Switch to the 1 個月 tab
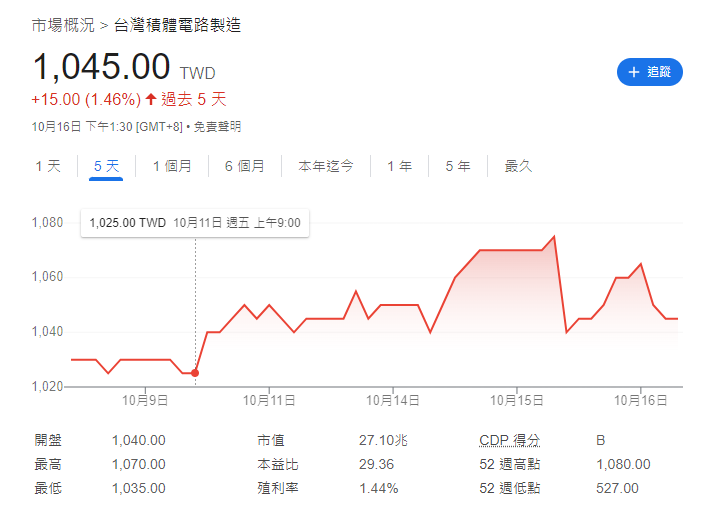The image size is (722, 510). coord(172,166)
